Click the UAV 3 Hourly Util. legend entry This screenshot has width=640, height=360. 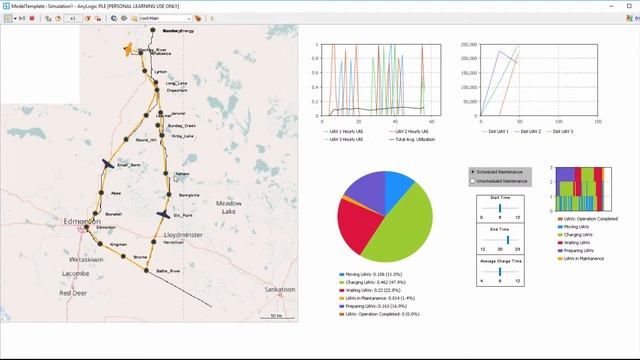point(343,139)
